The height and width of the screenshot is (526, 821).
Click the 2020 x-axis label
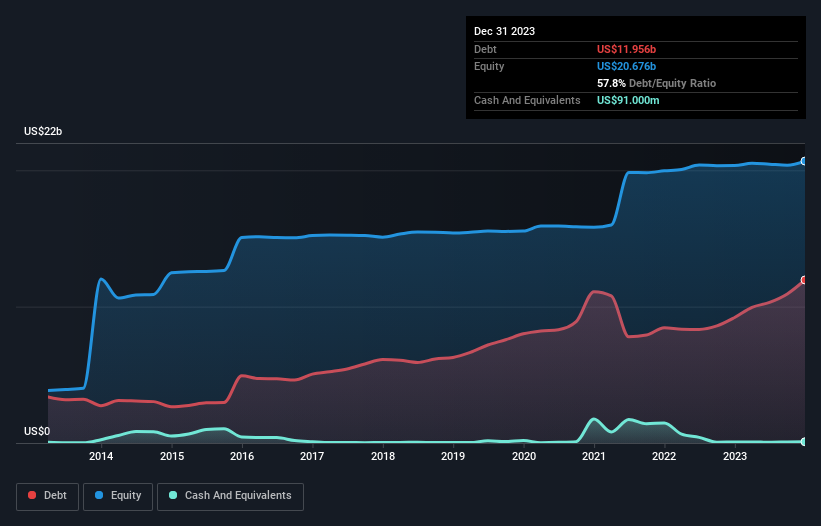point(524,456)
